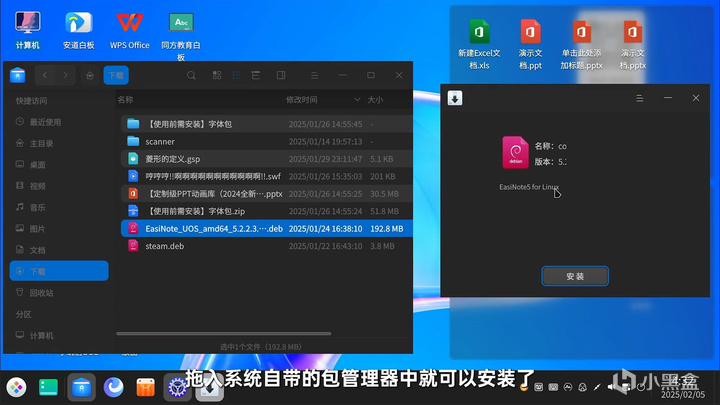The image size is (720, 405).
Task: Open 桌面 in sidebar
Action: pos(59,164)
